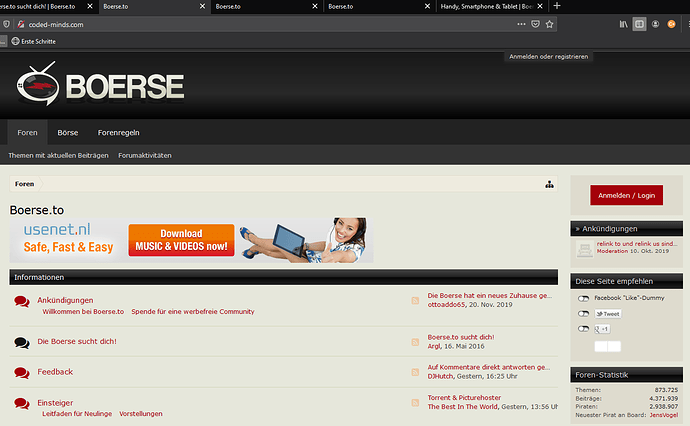The width and height of the screenshot is (690, 426).
Task: Open the Vorstellungen subforum
Action: click(x=141, y=414)
